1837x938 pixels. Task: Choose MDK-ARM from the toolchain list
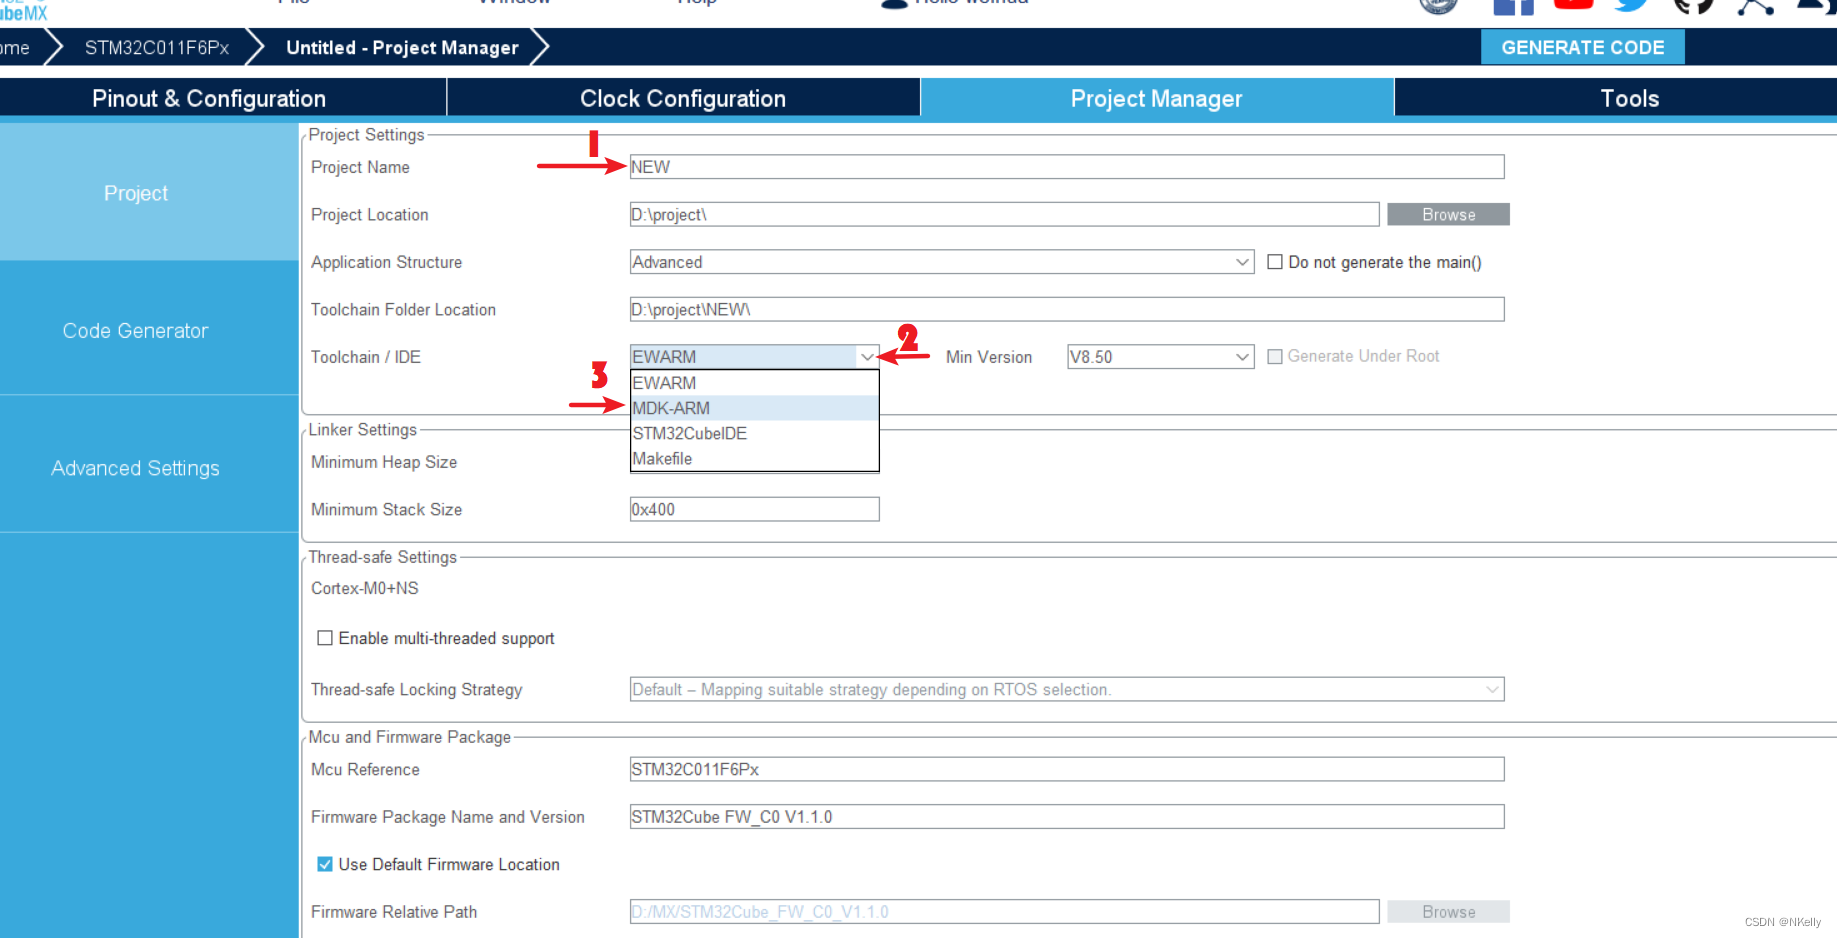click(x=754, y=408)
